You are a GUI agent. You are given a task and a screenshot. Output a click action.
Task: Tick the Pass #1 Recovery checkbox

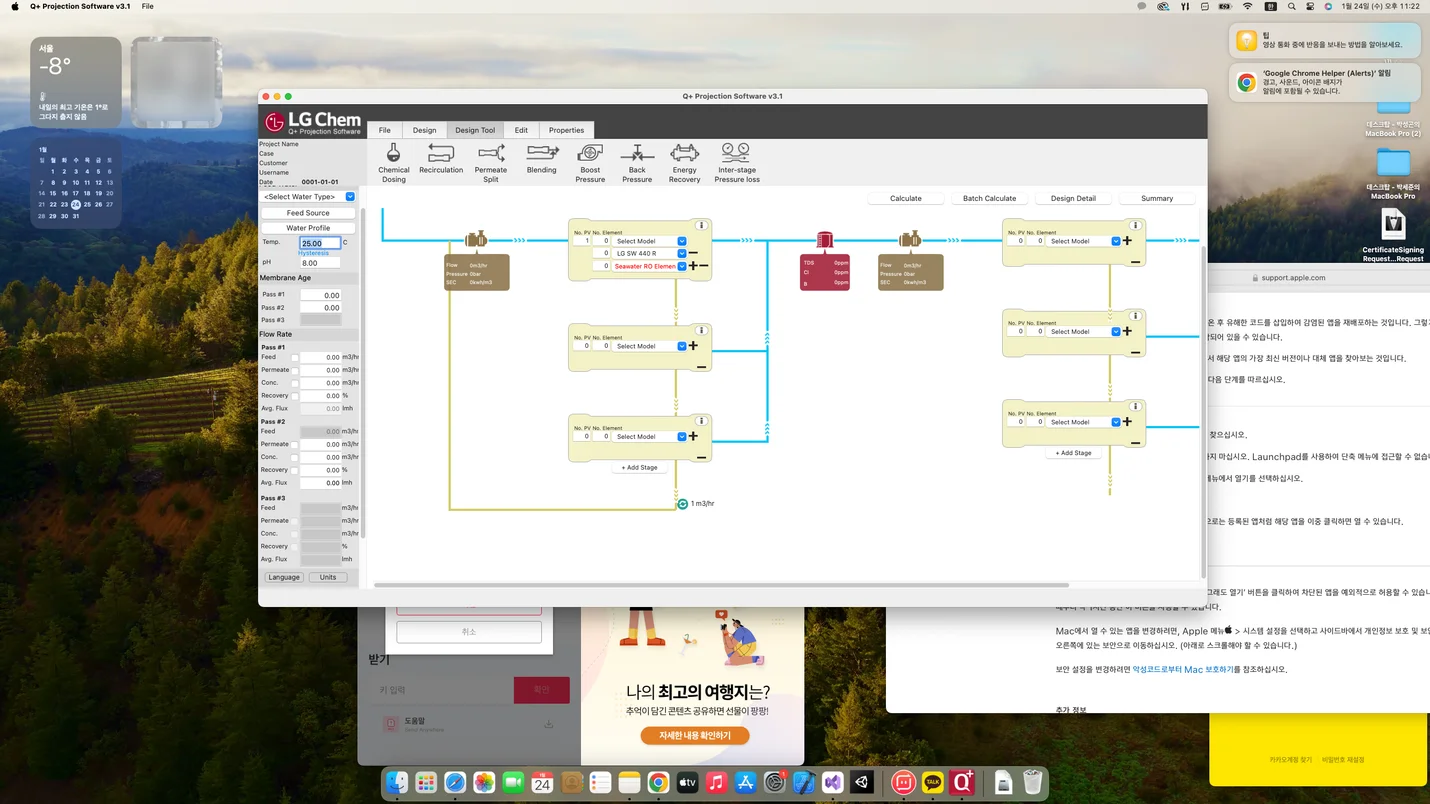(294, 396)
